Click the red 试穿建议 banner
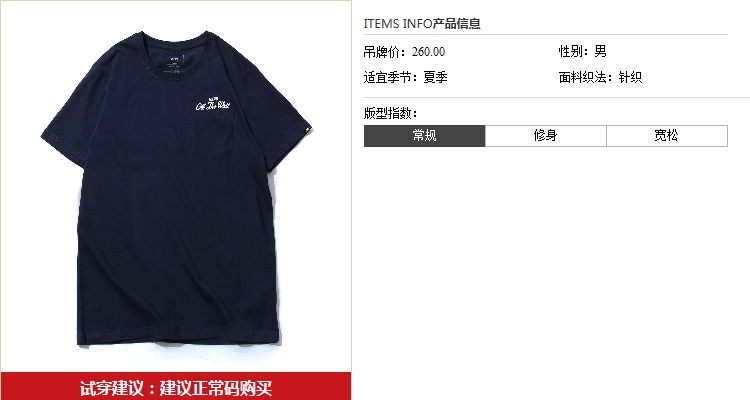Image resolution: width=750 pixels, height=400 pixels. click(176, 386)
